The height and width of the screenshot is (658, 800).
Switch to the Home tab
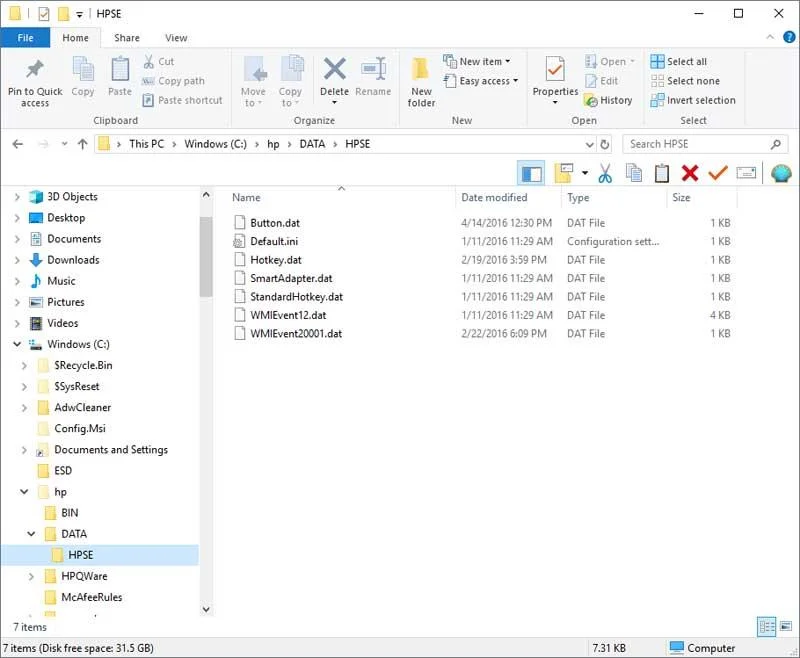[76, 38]
